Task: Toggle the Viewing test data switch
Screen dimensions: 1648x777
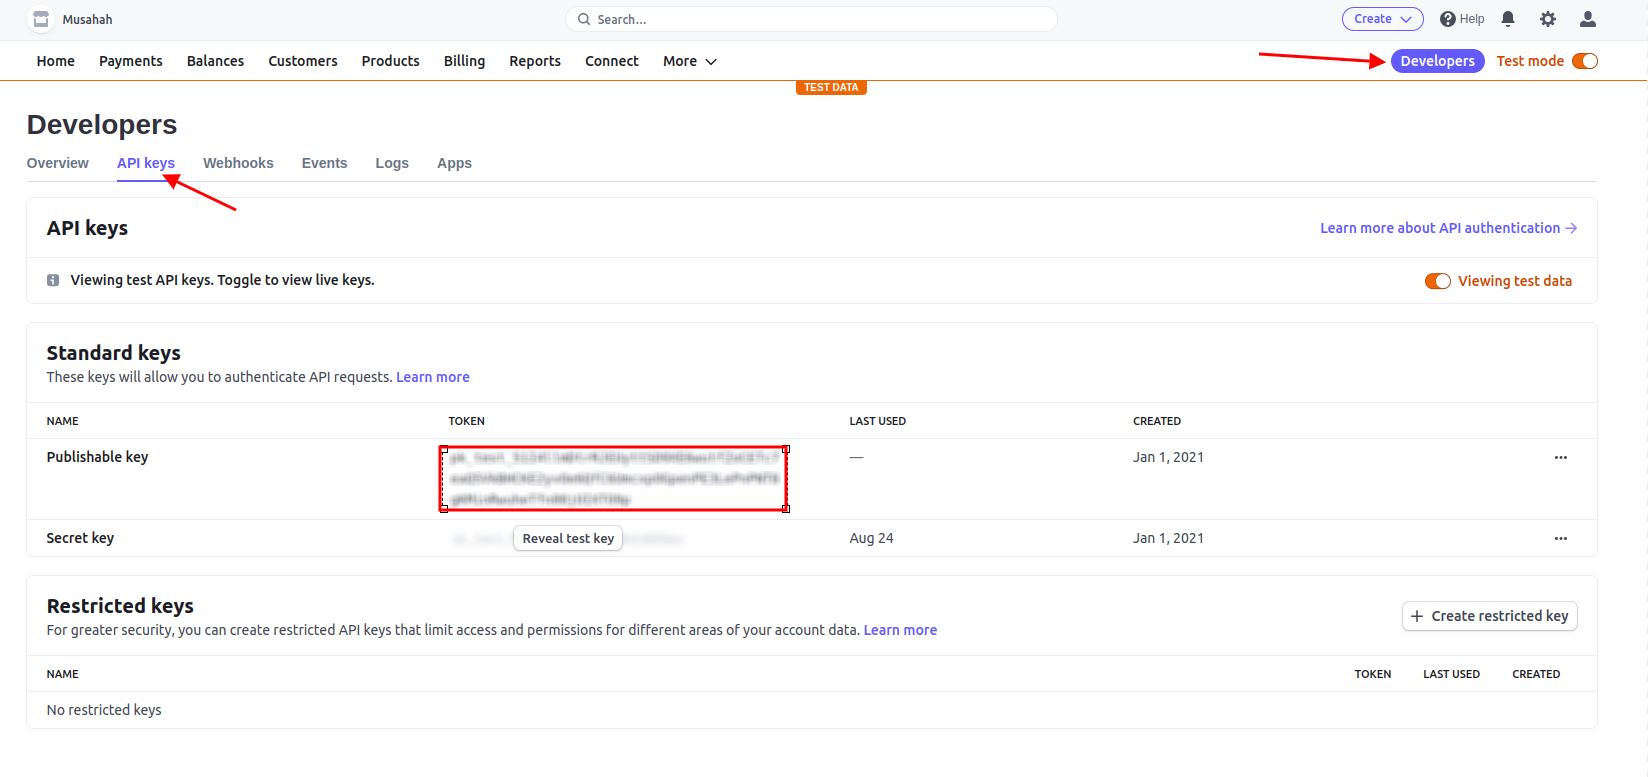Action: click(x=1437, y=281)
